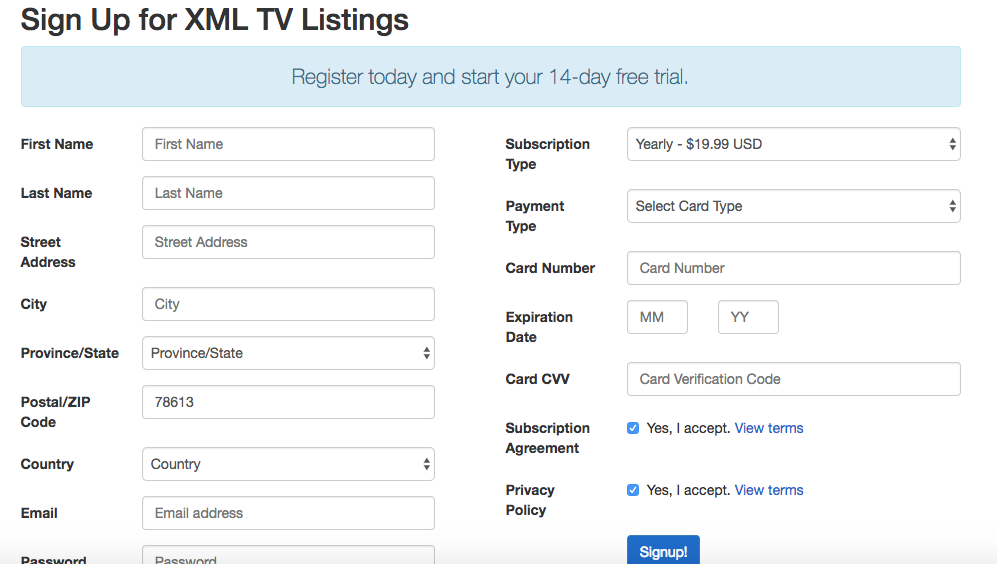Click the Email address input
The width and height of the screenshot is (997, 564).
click(288, 513)
